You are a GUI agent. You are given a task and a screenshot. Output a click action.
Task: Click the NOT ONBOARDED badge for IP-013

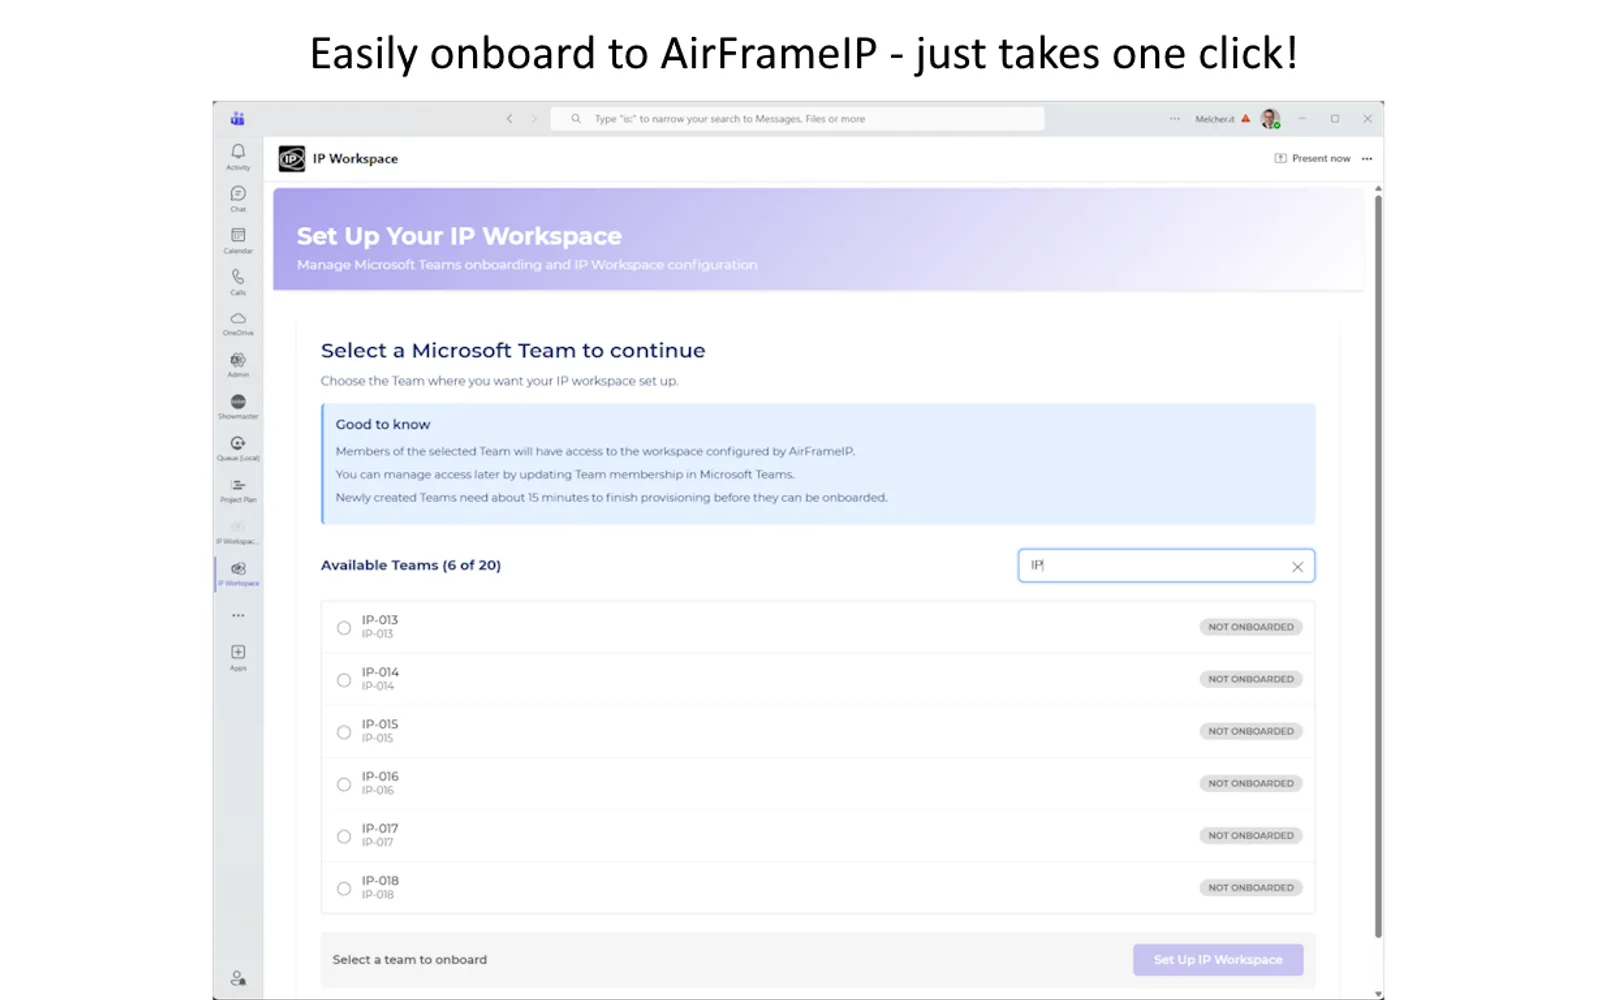[x=1251, y=627]
